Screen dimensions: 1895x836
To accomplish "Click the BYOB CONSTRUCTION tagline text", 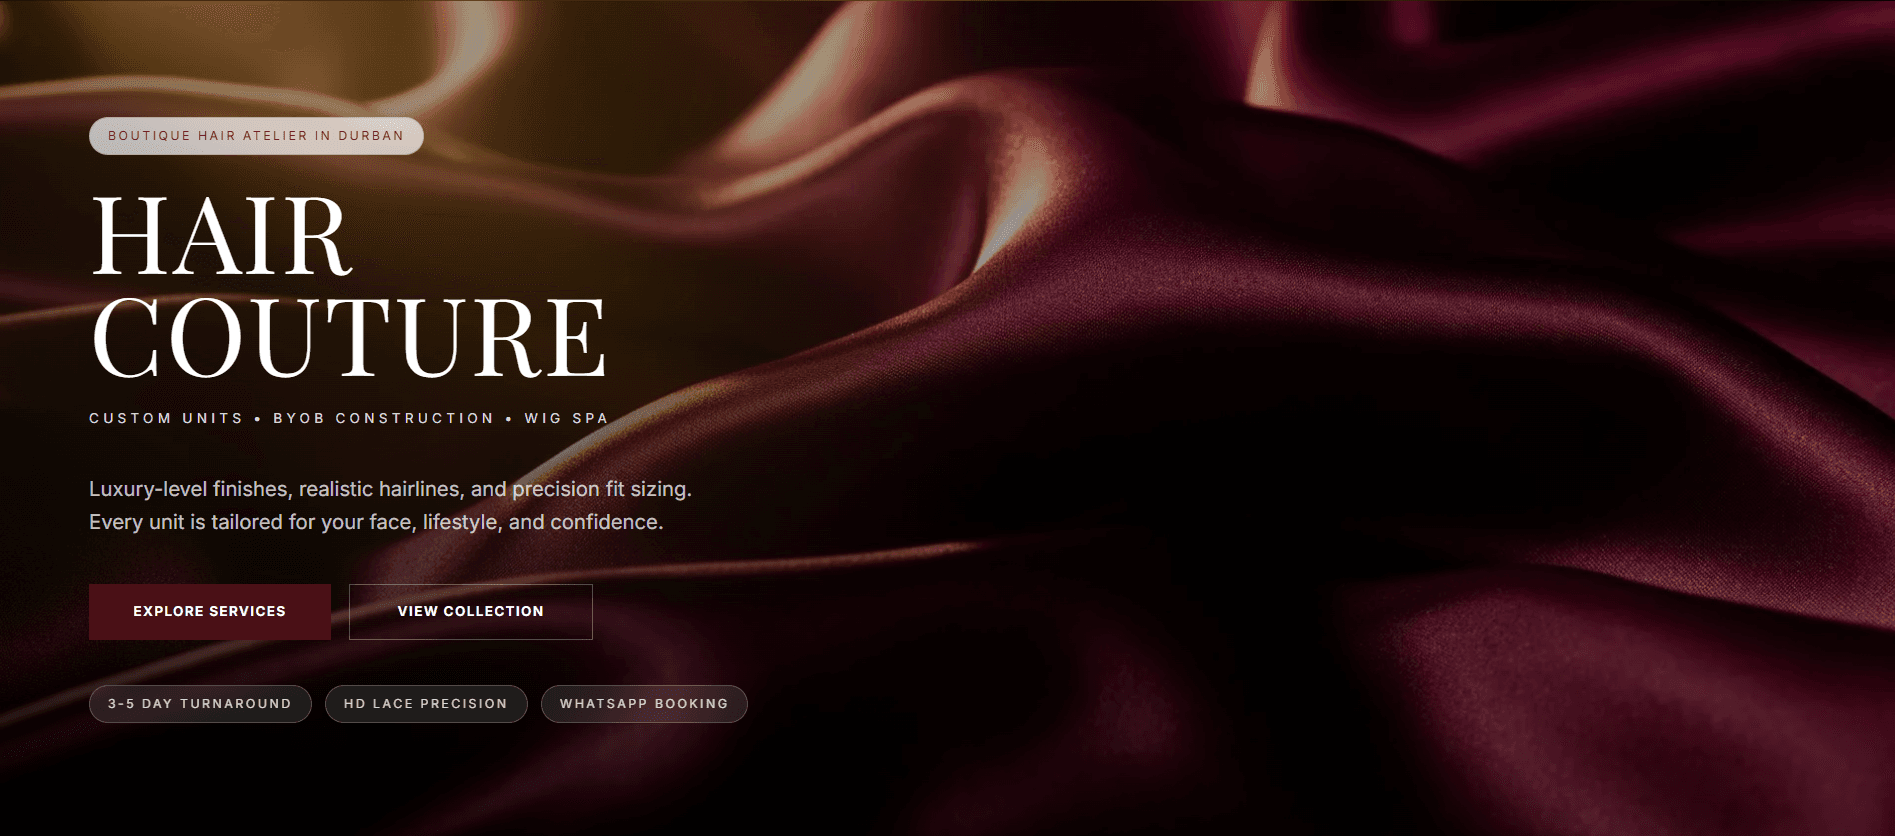I will [x=383, y=418].
